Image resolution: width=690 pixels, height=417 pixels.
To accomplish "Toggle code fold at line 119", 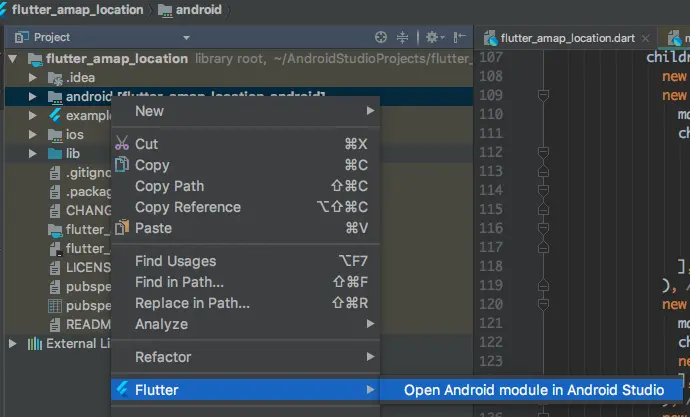I will [543, 285].
